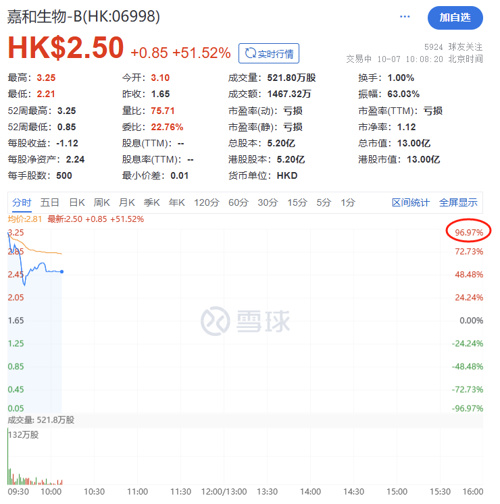500x504 pixels.
Task: Click the 区间统计 range statistics link
Action: pos(411,202)
